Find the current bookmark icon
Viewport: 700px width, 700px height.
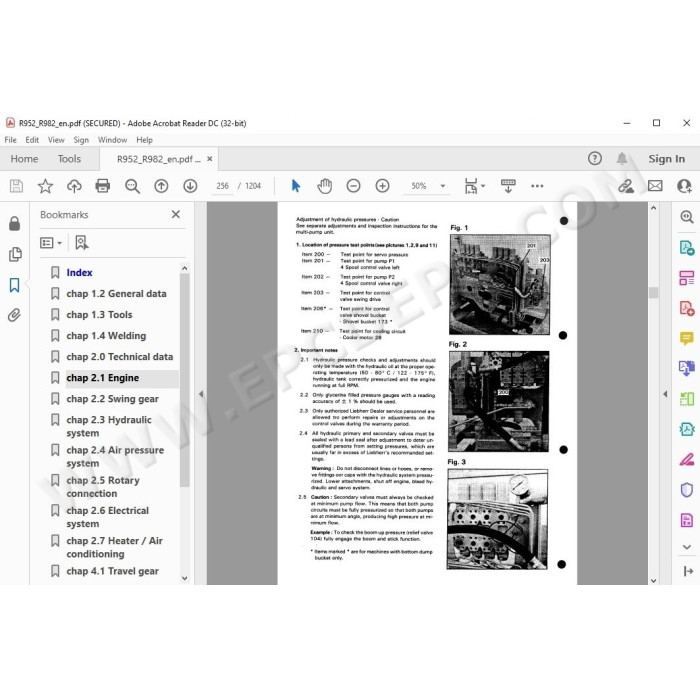pos(82,243)
